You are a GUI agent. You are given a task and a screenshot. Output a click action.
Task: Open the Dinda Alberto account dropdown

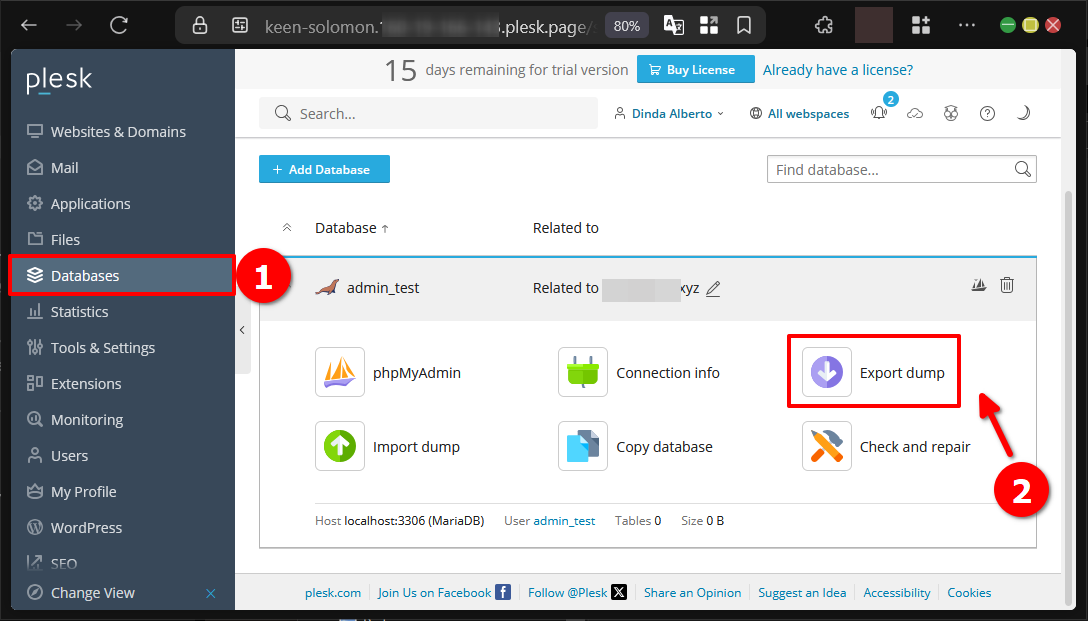point(668,113)
